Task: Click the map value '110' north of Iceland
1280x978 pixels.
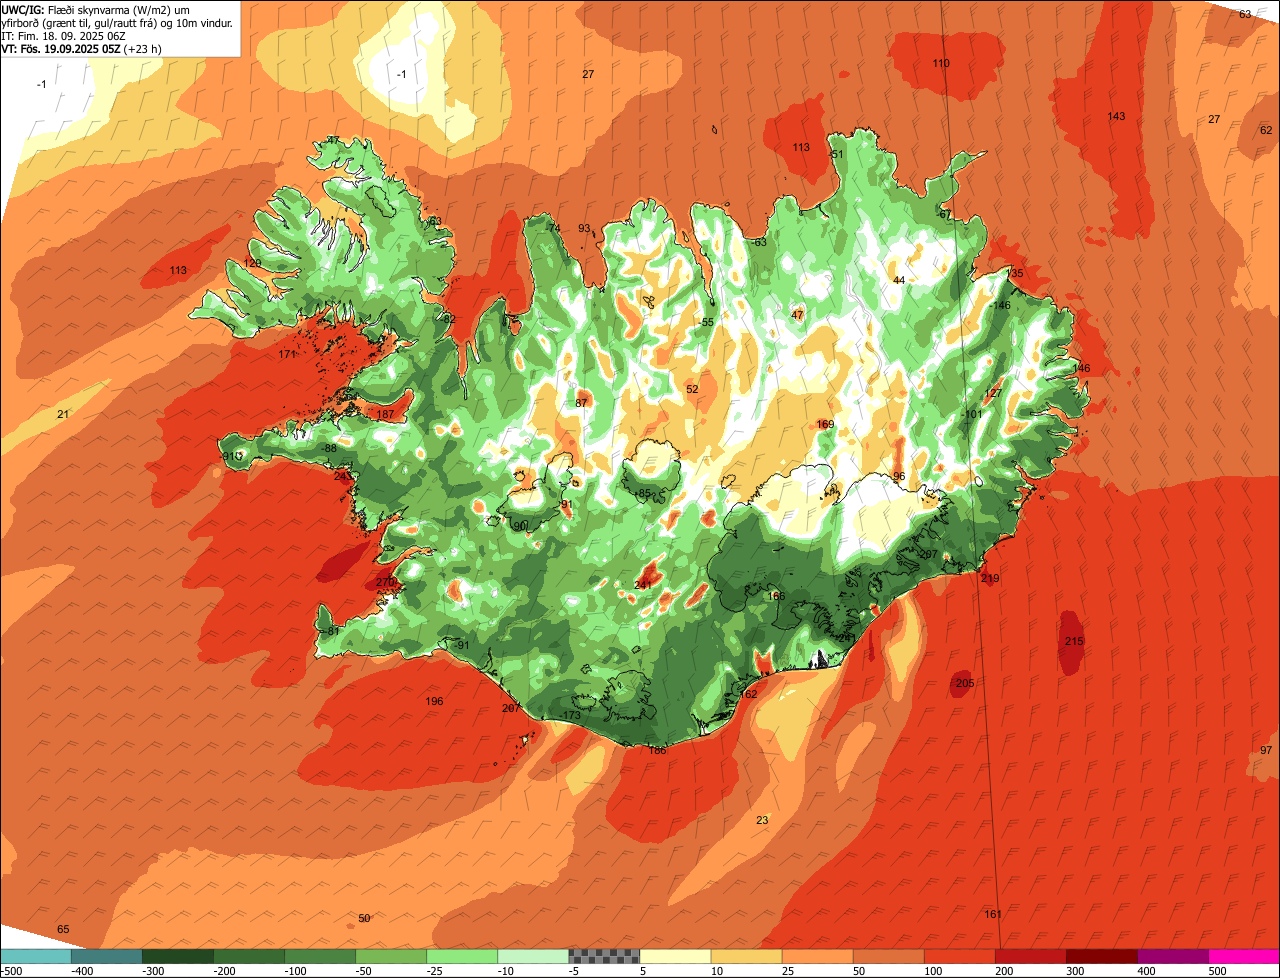Action: click(941, 63)
